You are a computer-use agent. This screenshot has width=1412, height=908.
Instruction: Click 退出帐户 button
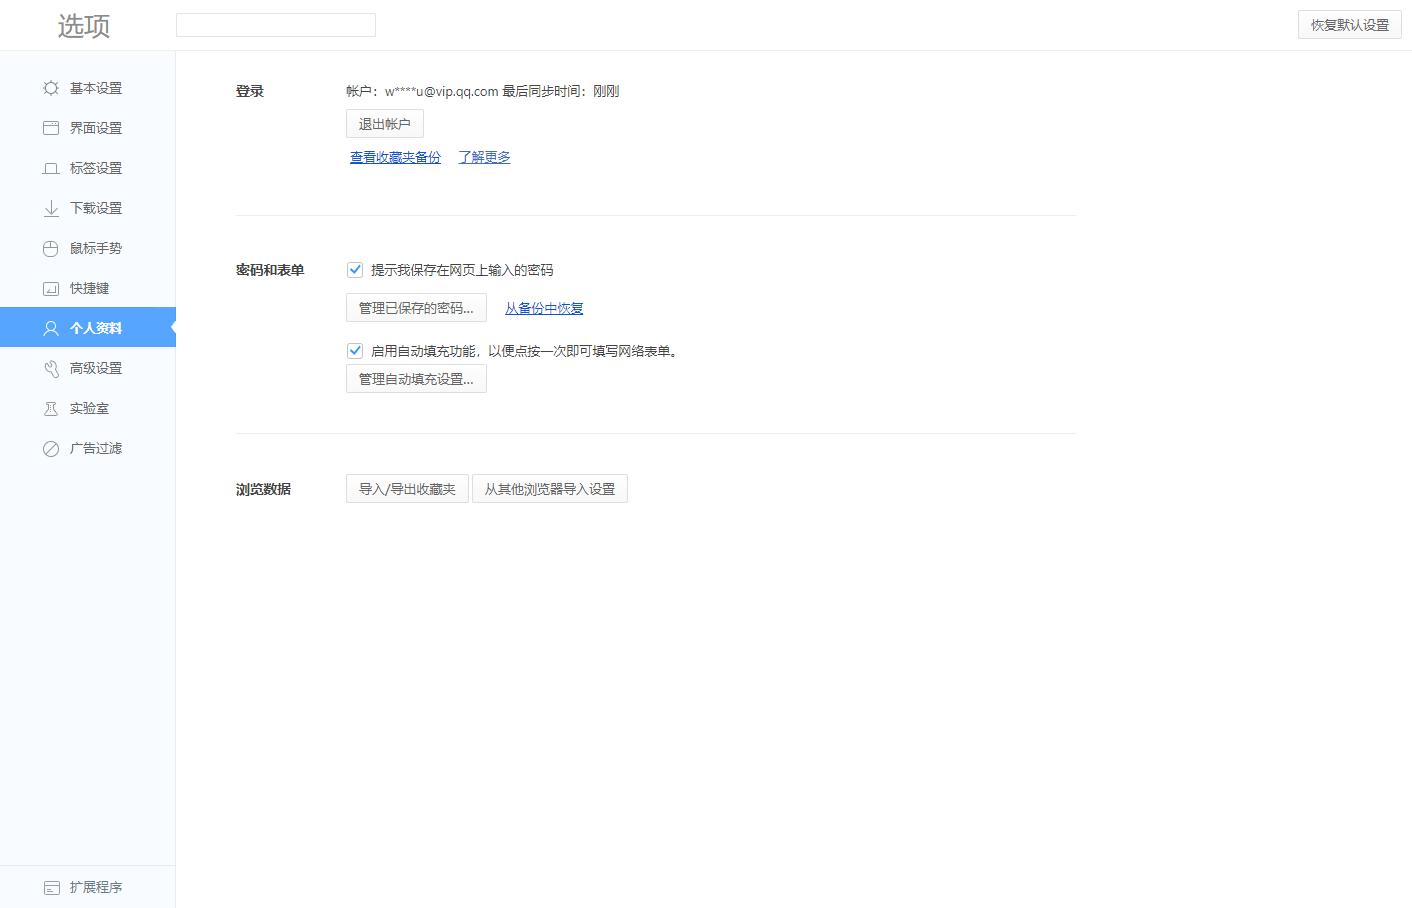385,124
